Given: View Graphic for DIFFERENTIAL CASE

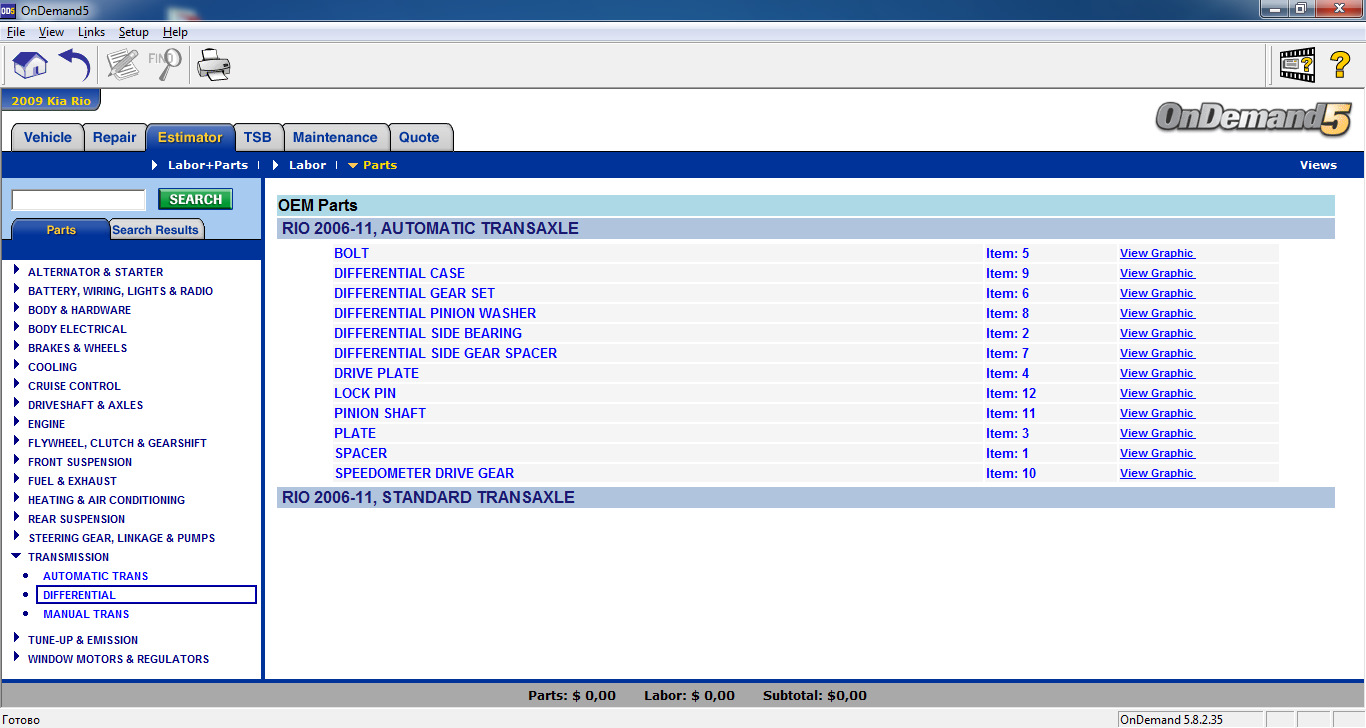Looking at the screenshot, I should (x=1157, y=273).
